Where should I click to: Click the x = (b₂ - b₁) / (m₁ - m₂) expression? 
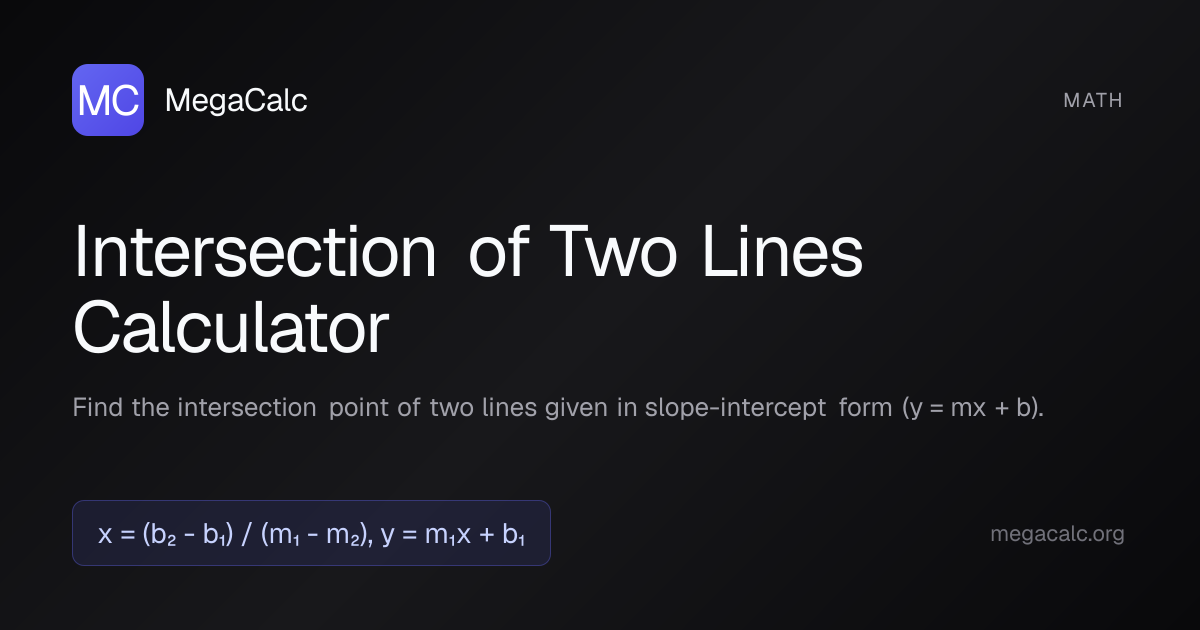click(234, 534)
